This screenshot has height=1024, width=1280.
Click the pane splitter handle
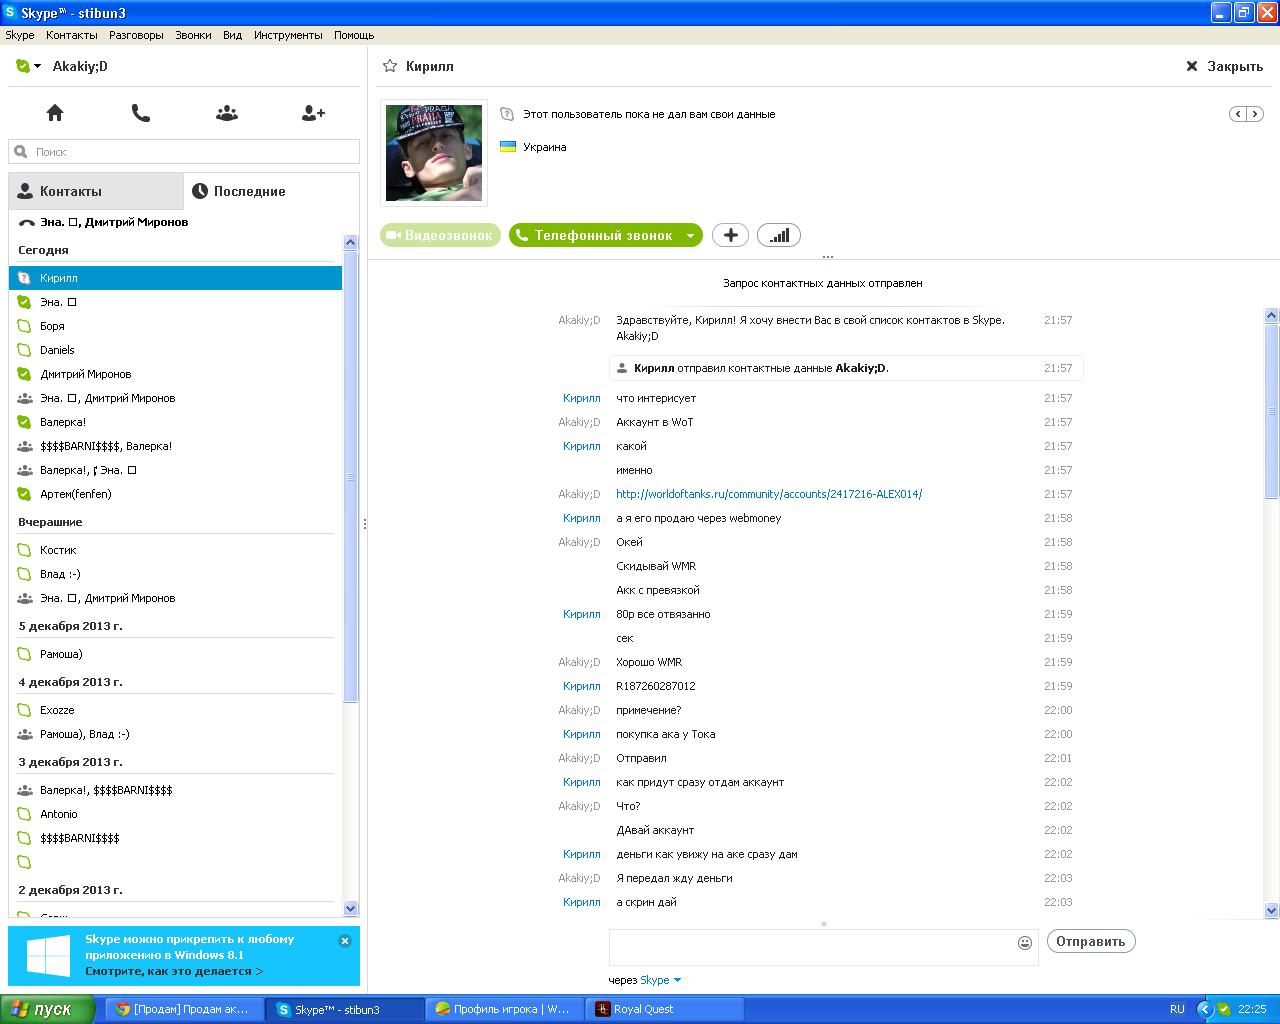click(x=364, y=524)
